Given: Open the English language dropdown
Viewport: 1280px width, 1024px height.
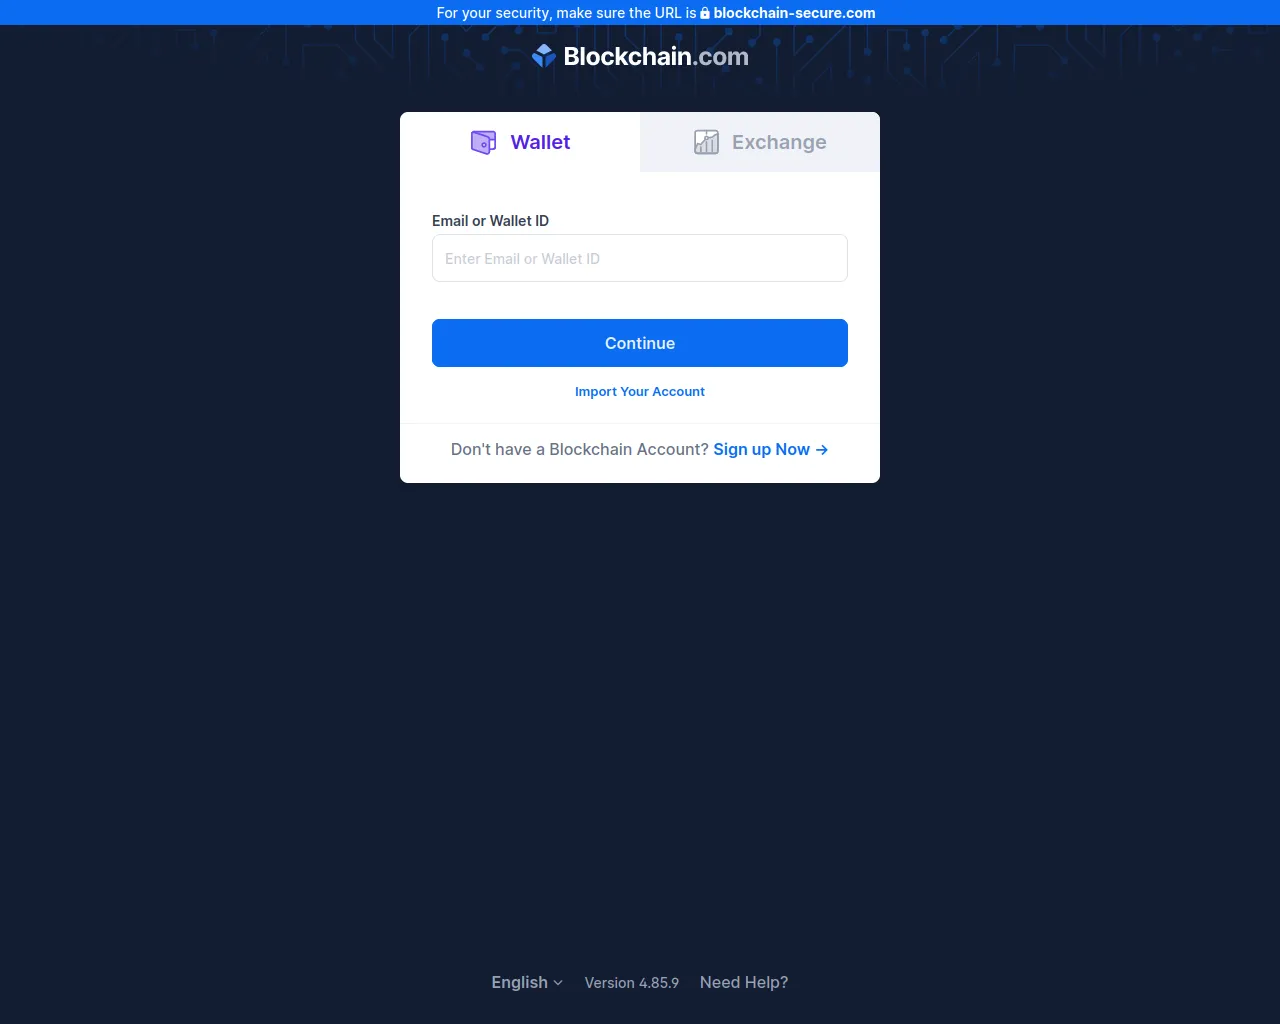Looking at the screenshot, I should tap(527, 982).
